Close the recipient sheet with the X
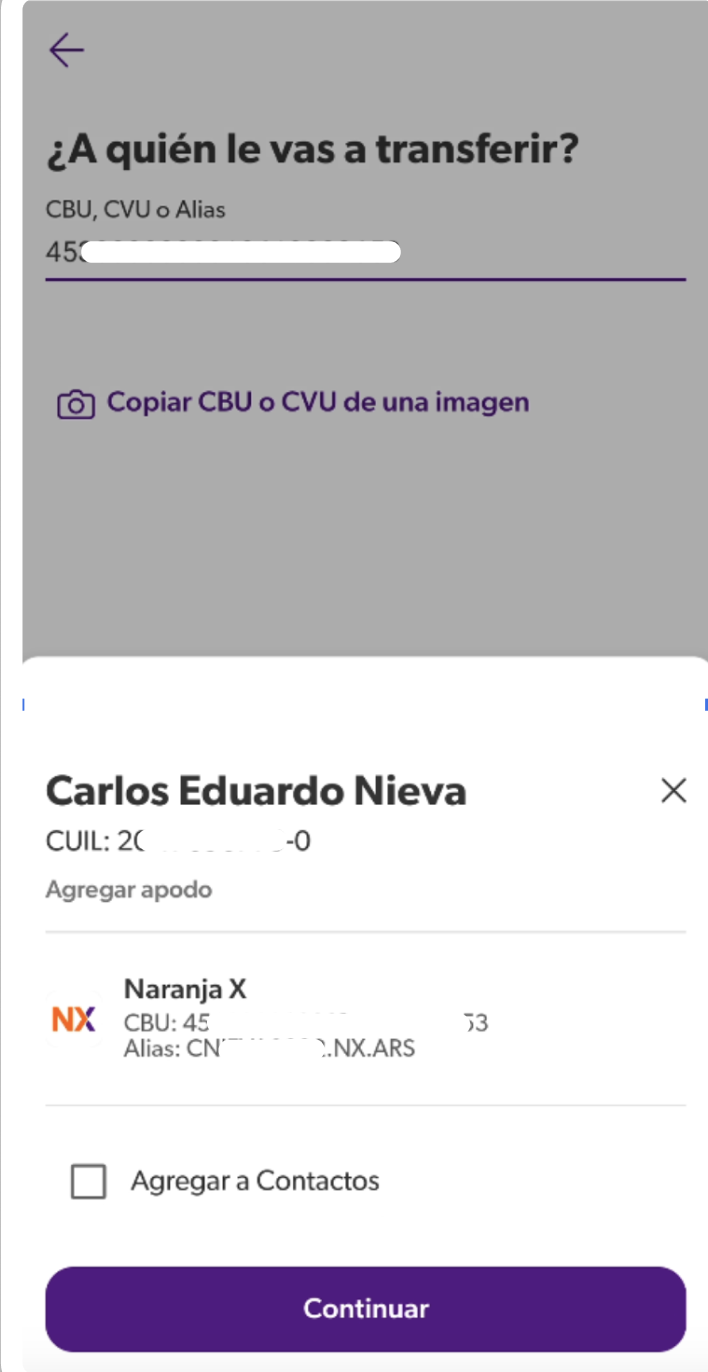 (x=673, y=791)
